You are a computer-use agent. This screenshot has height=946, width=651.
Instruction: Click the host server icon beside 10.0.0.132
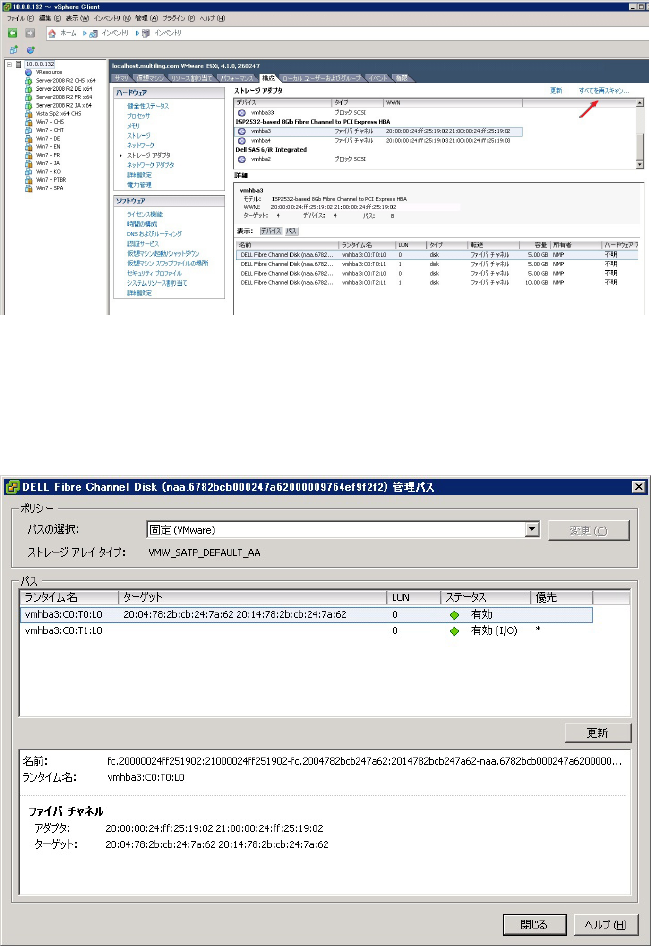tap(20, 64)
